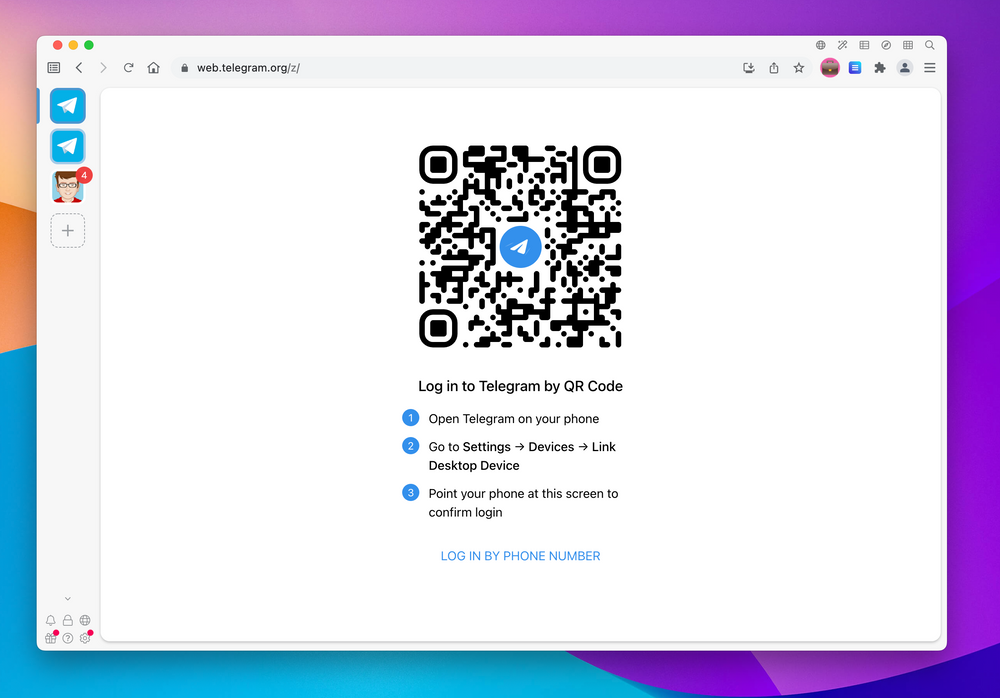Open the notifications bell icon at bottom left
This screenshot has width=1000, height=698.
(x=51, y=620)
